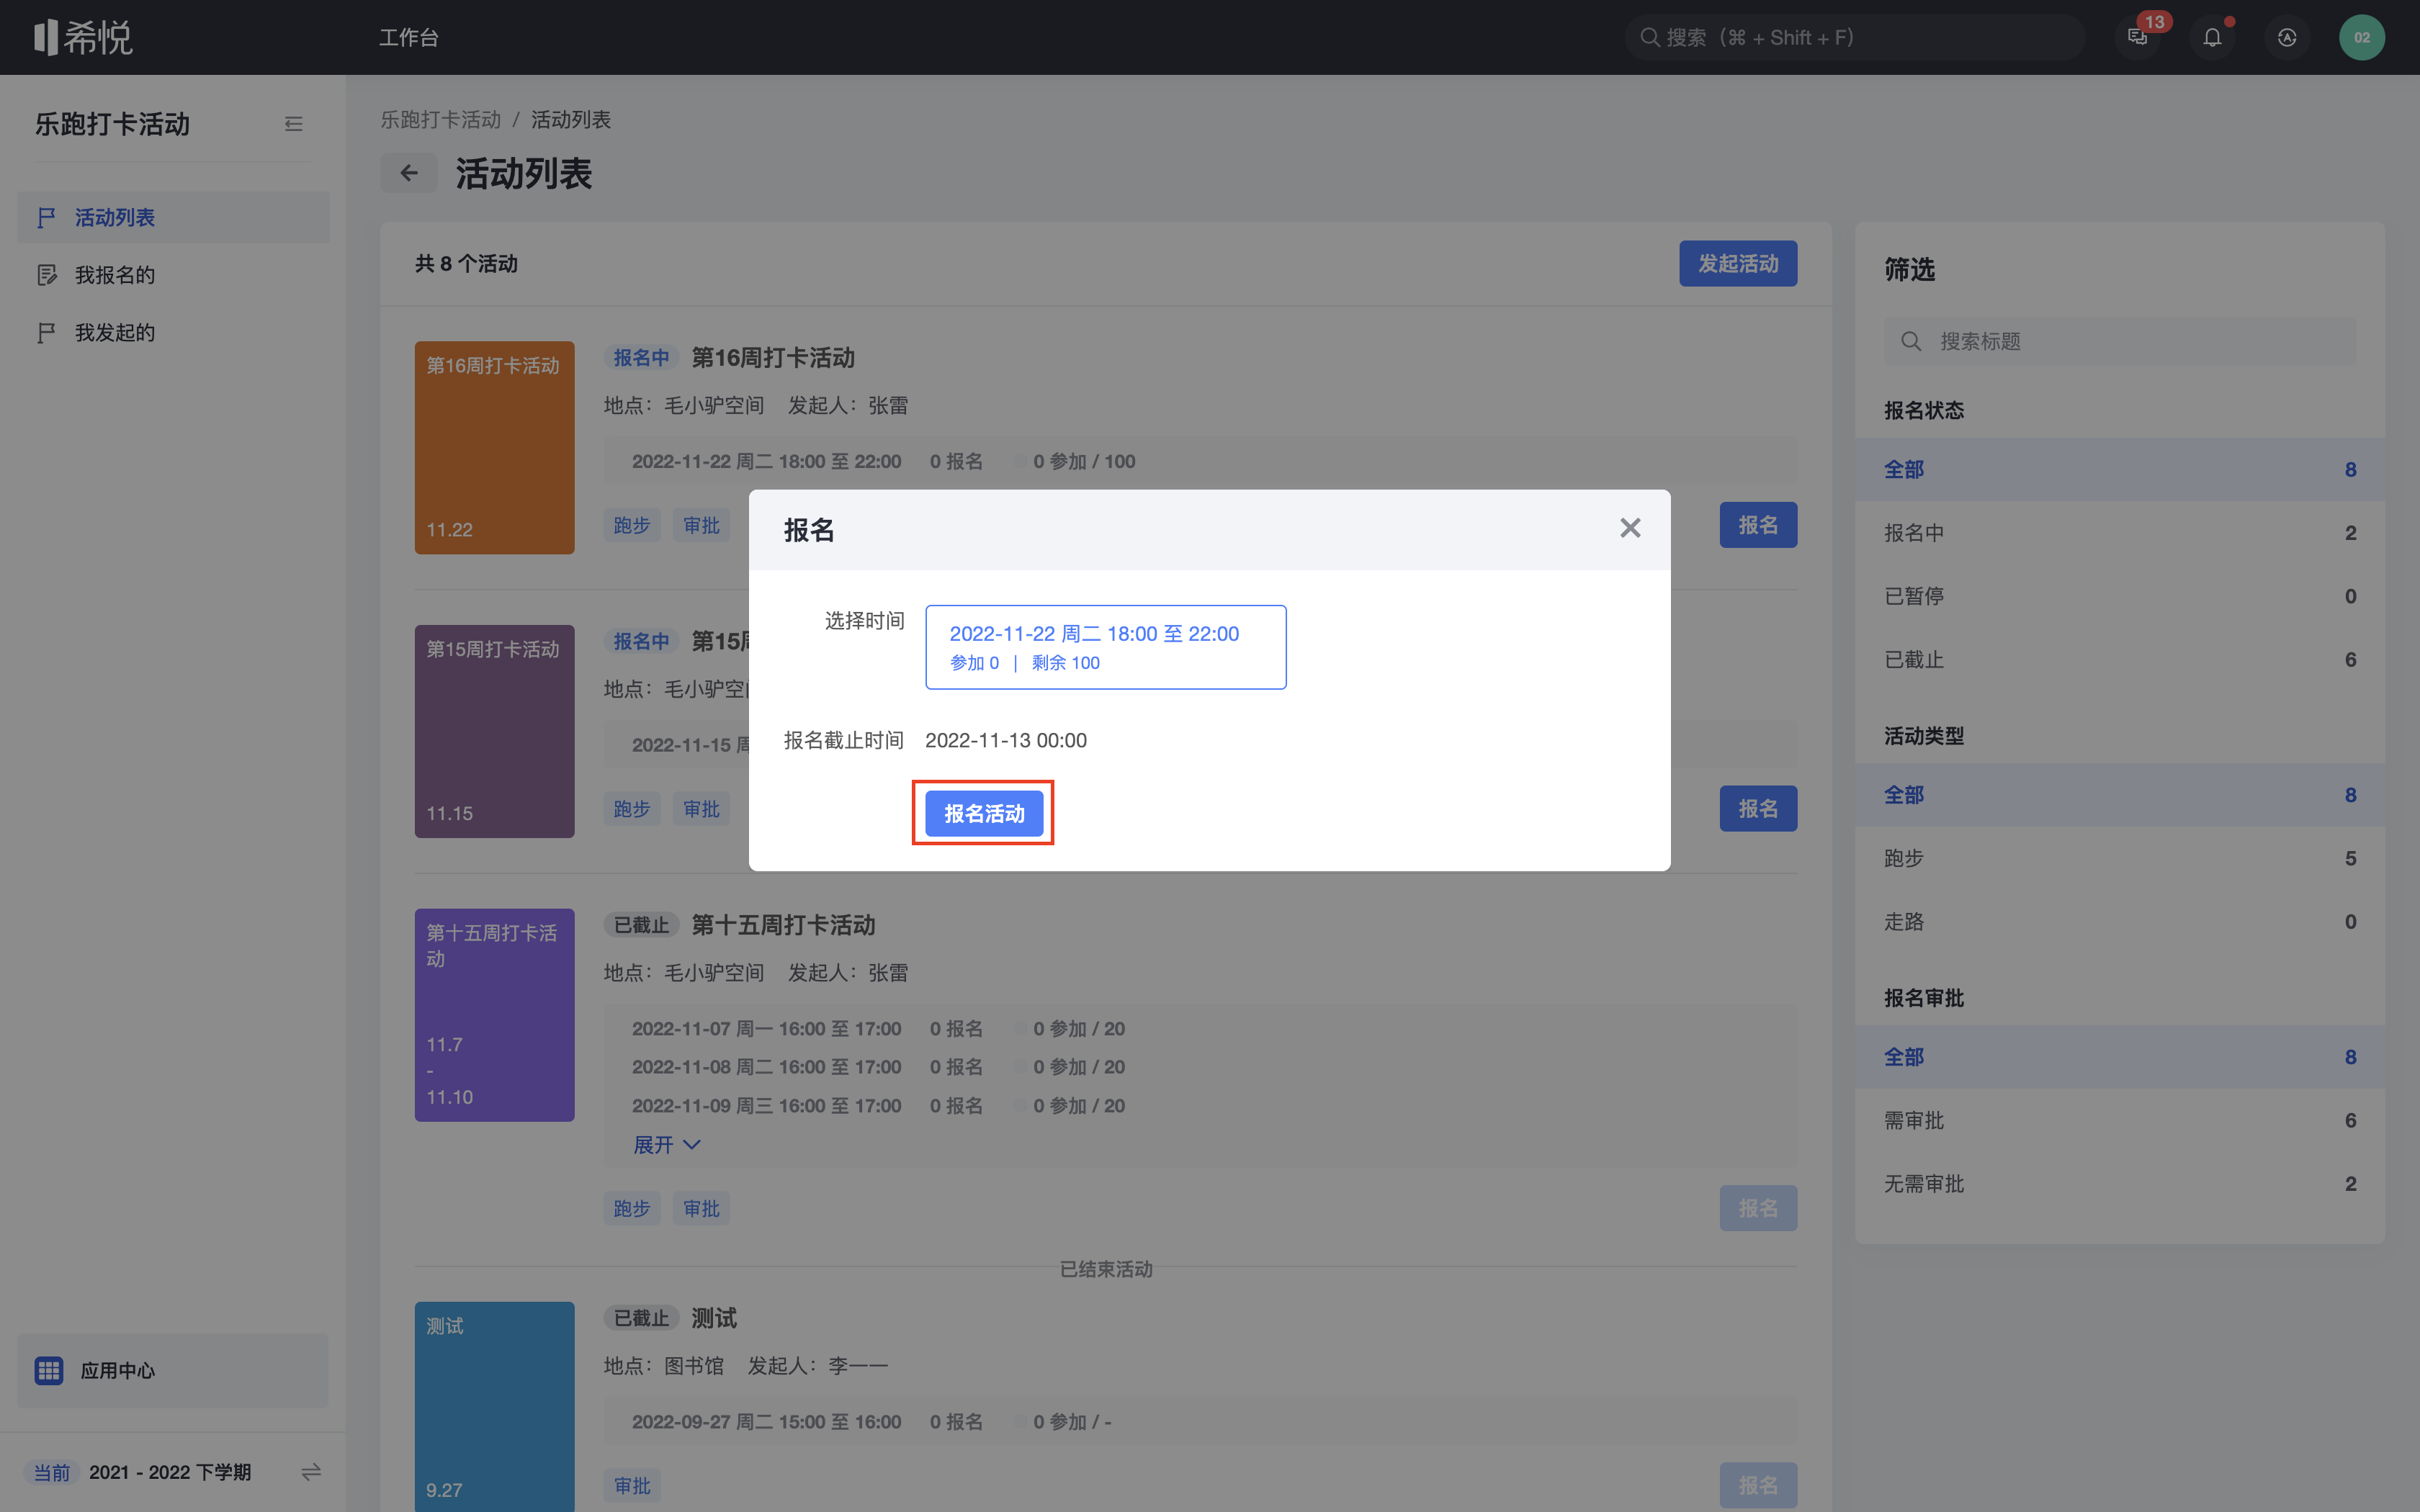2420x1512 pixels.
Task: Click 报名 button for 第15周打卡活动
Action: coord(1758,808)
